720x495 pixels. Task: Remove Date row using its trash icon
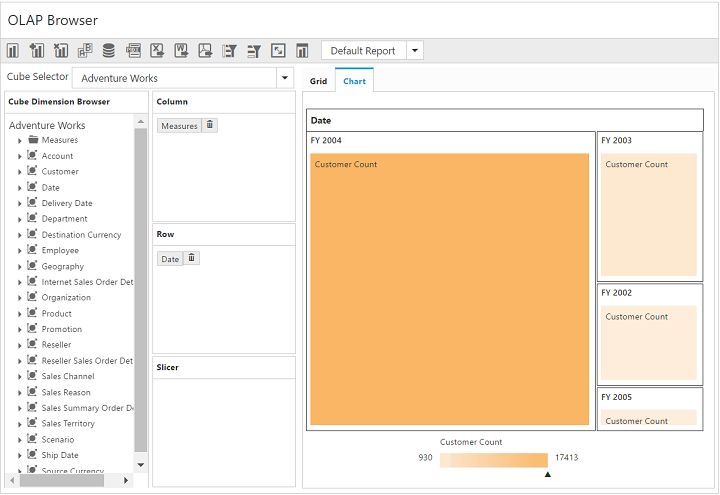(x=191, y=258)
